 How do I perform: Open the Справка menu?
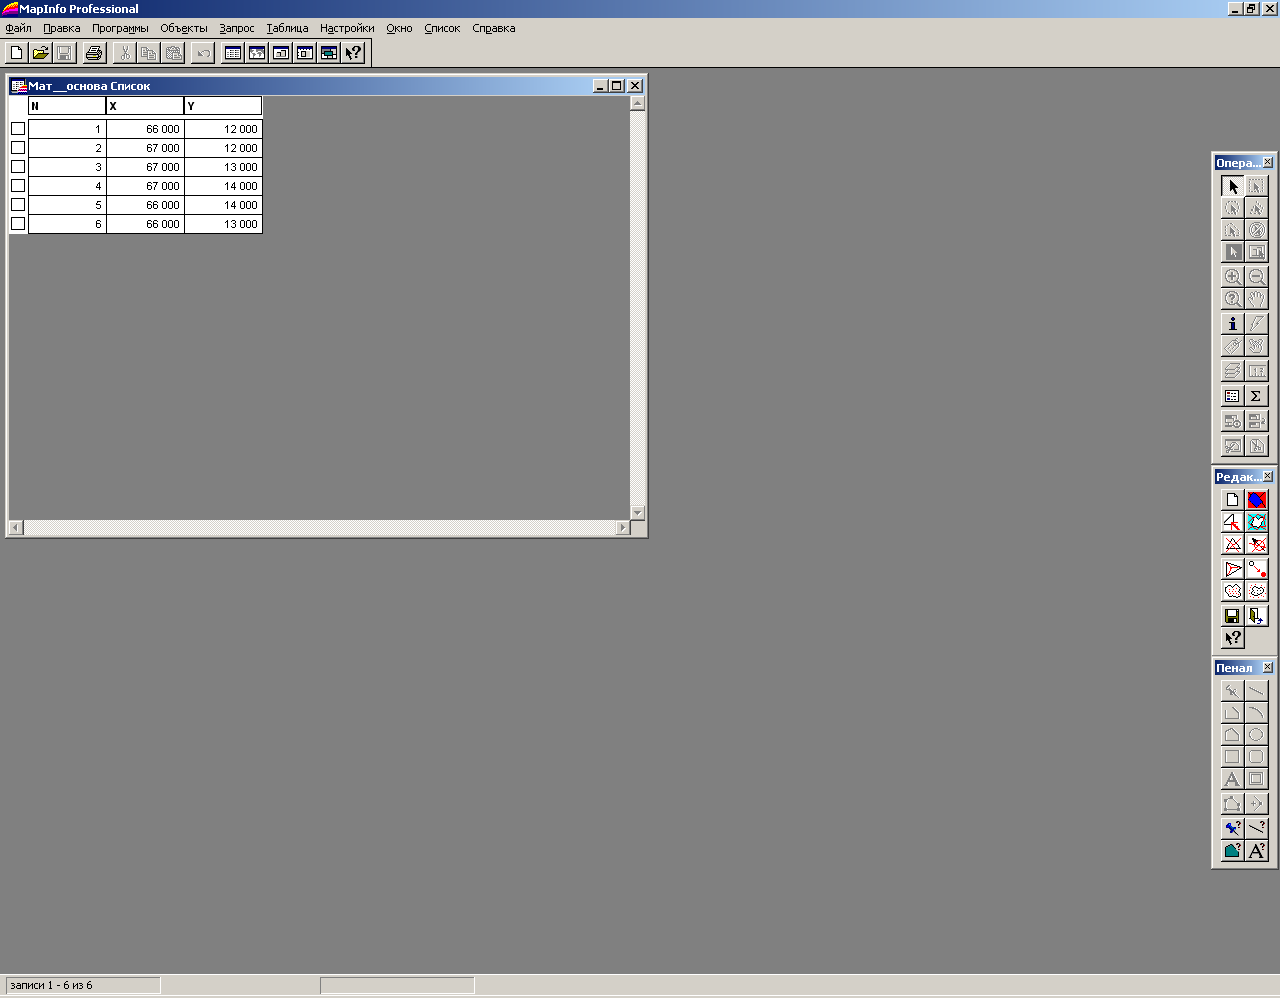click(494, 28)
